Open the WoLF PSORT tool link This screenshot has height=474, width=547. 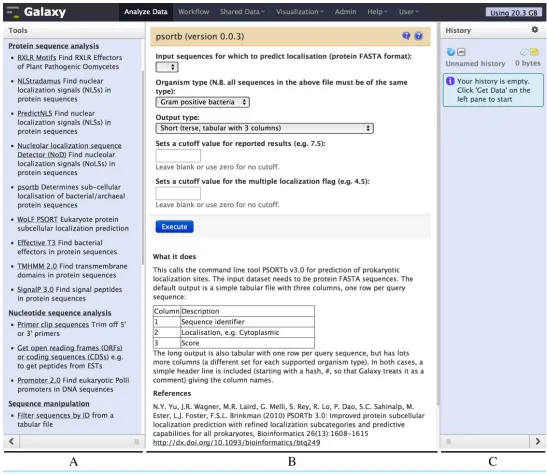[x=38, y=219]
